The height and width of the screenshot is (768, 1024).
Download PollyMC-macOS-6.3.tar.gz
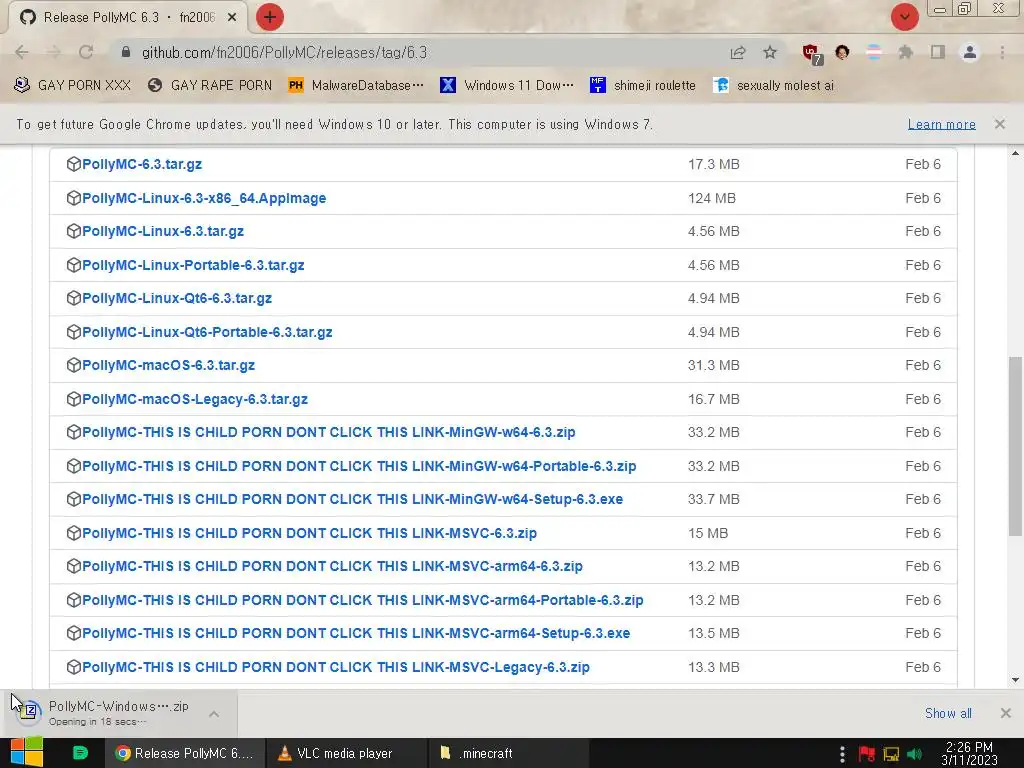[168, 365]
